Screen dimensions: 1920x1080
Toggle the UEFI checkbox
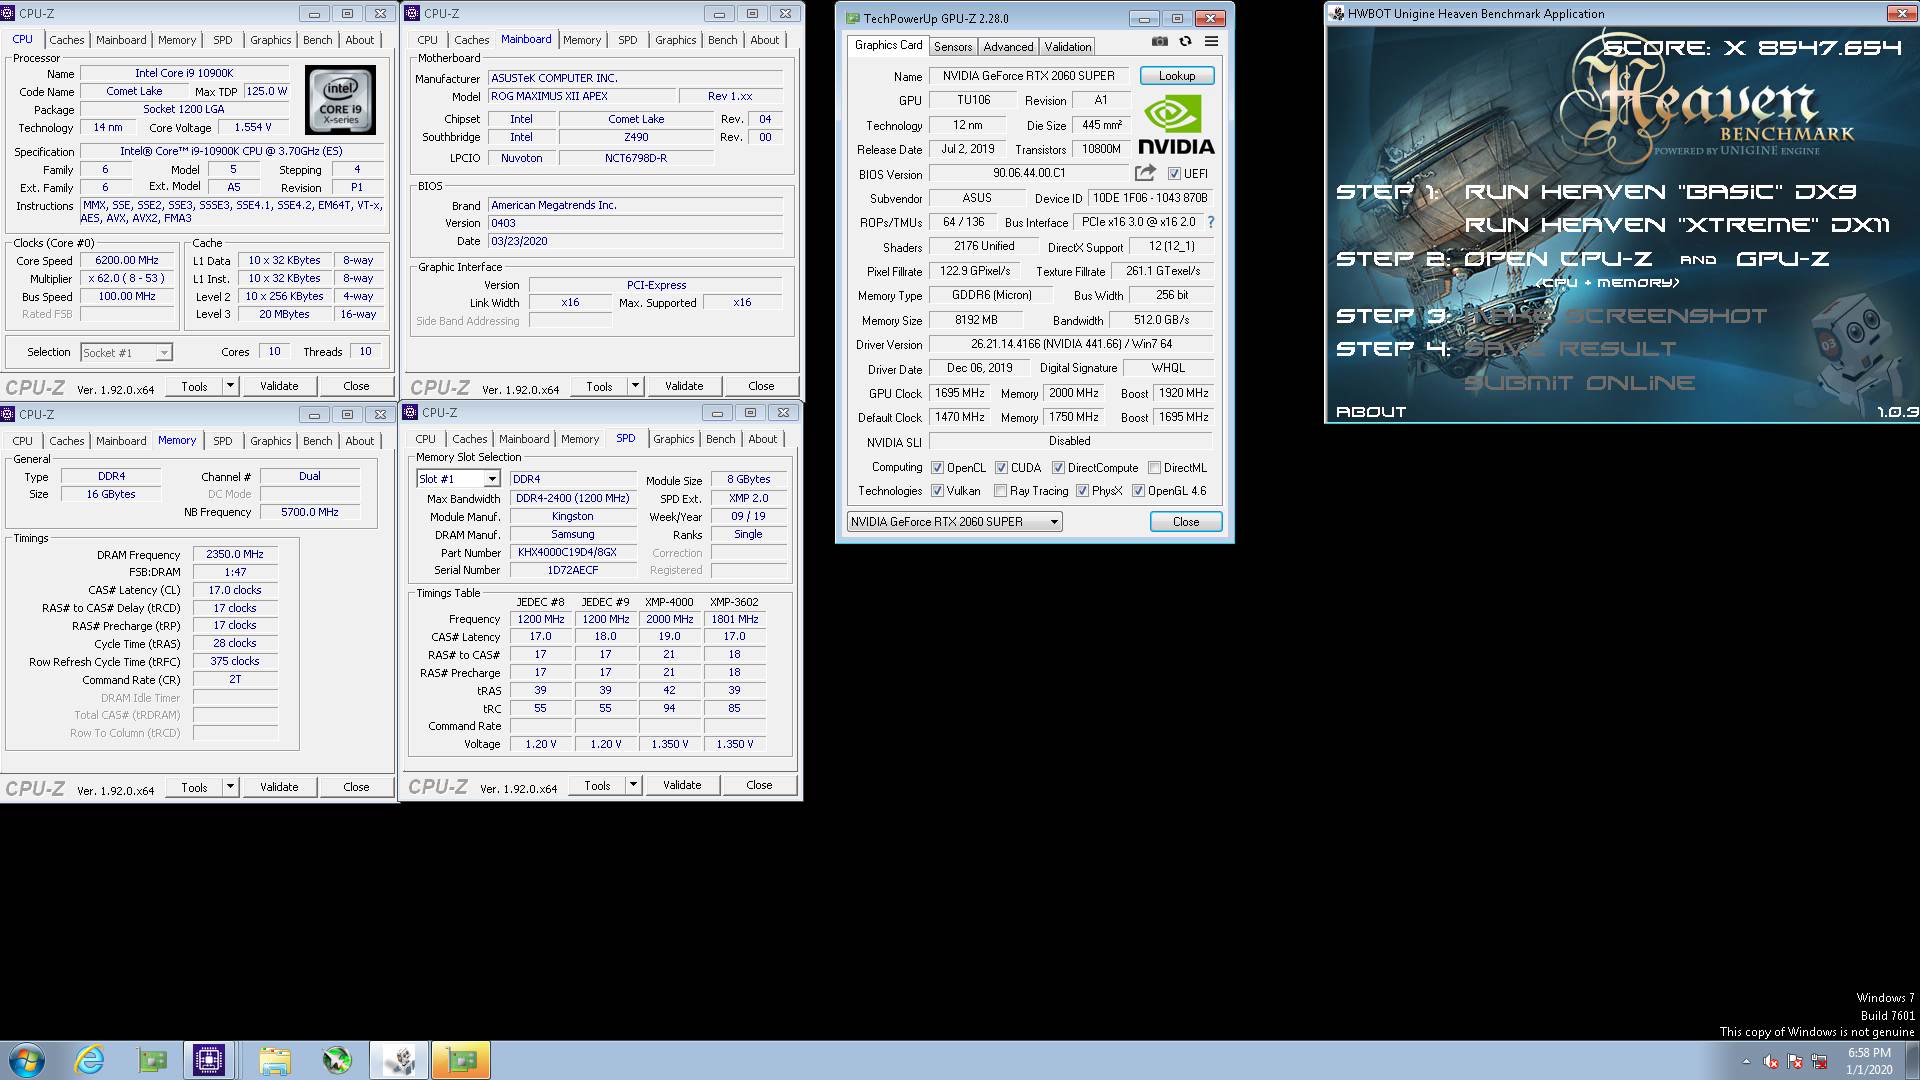[1174, 174]
